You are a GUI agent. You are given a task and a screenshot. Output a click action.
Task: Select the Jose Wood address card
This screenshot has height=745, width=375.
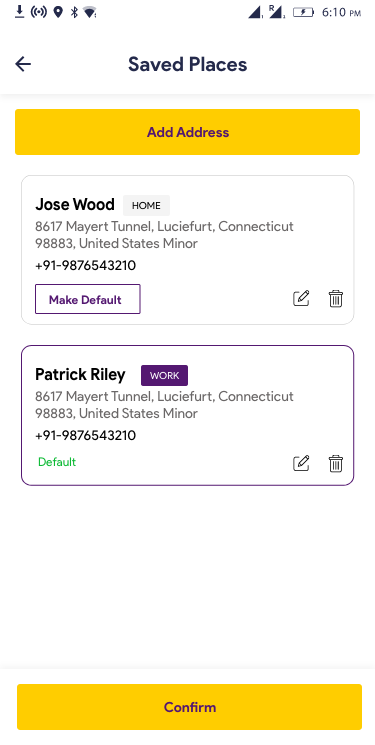(187, 250)
